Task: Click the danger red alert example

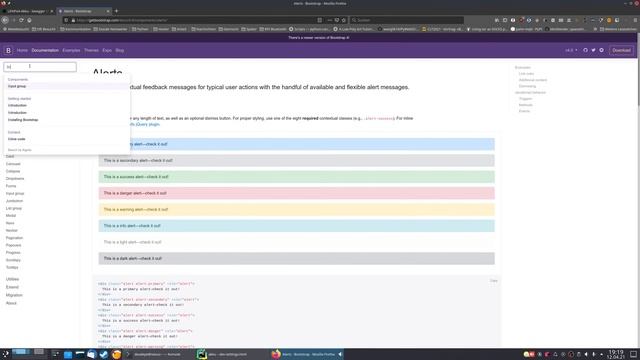Action: [x=296, y=193]
